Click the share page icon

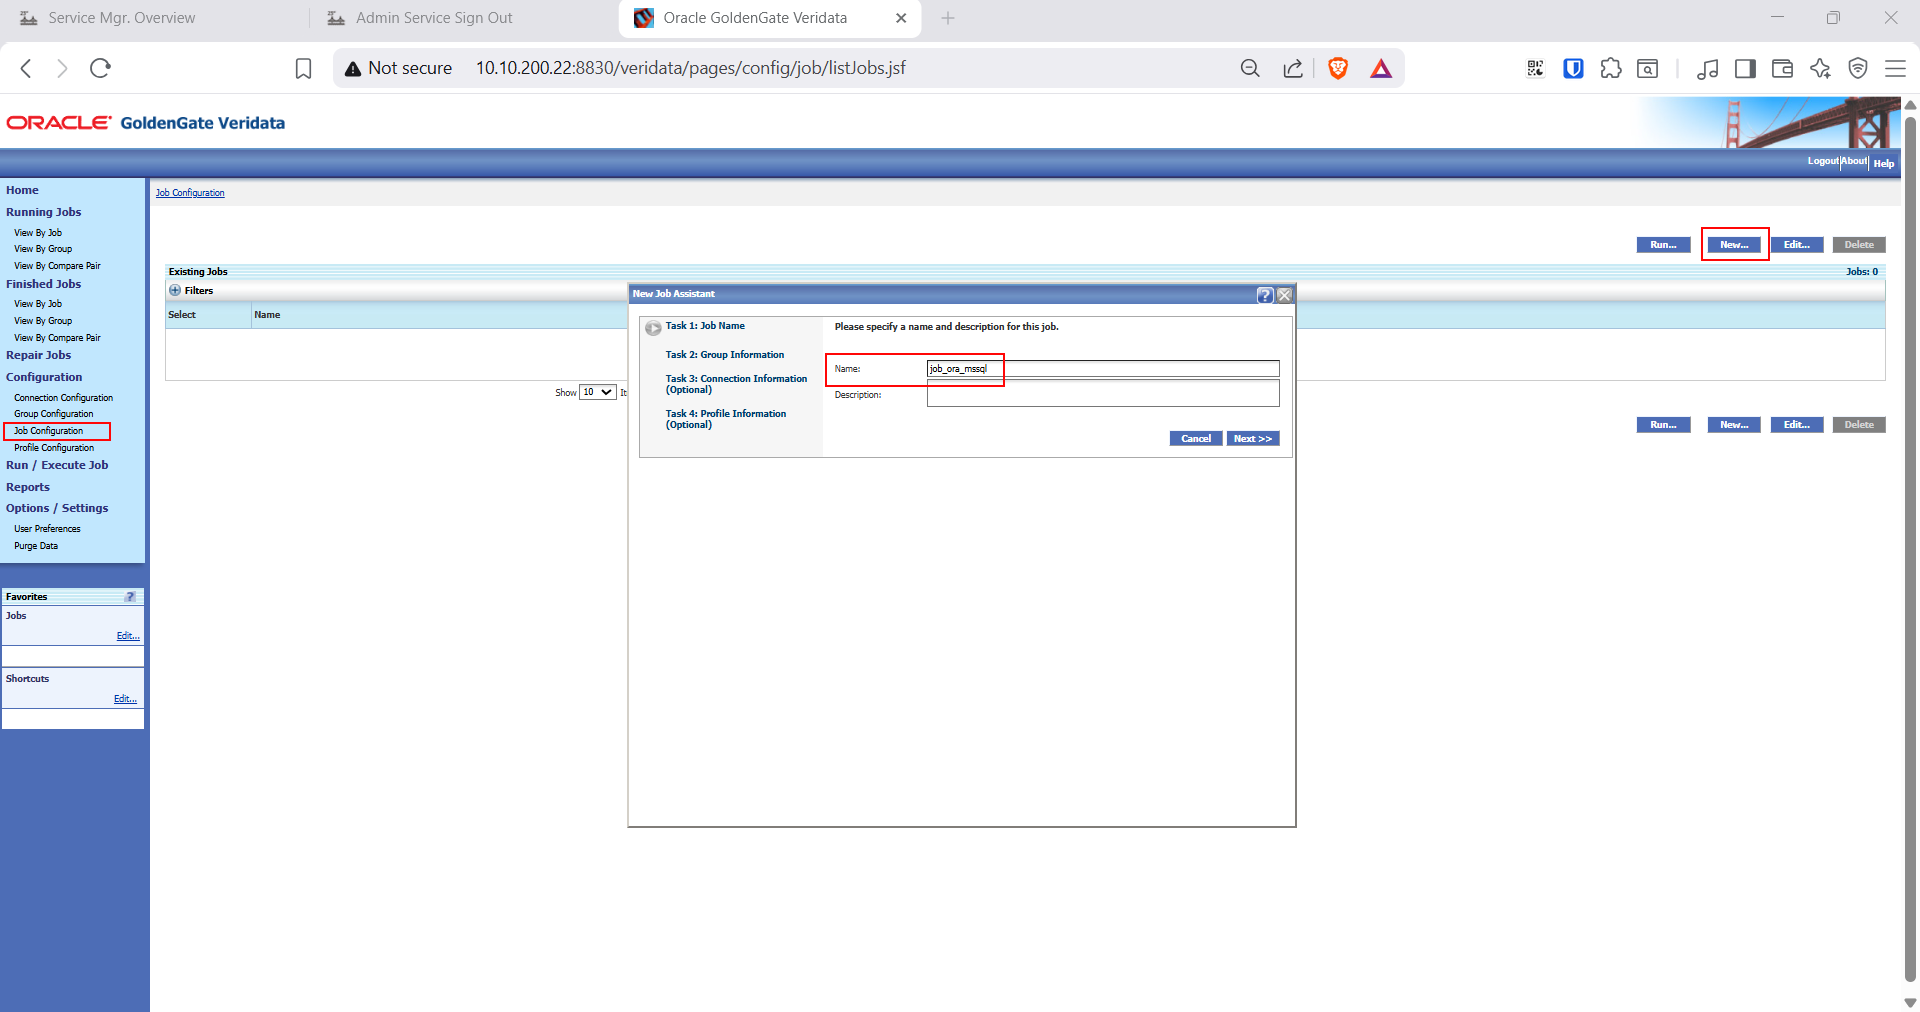click(1293, 68)
